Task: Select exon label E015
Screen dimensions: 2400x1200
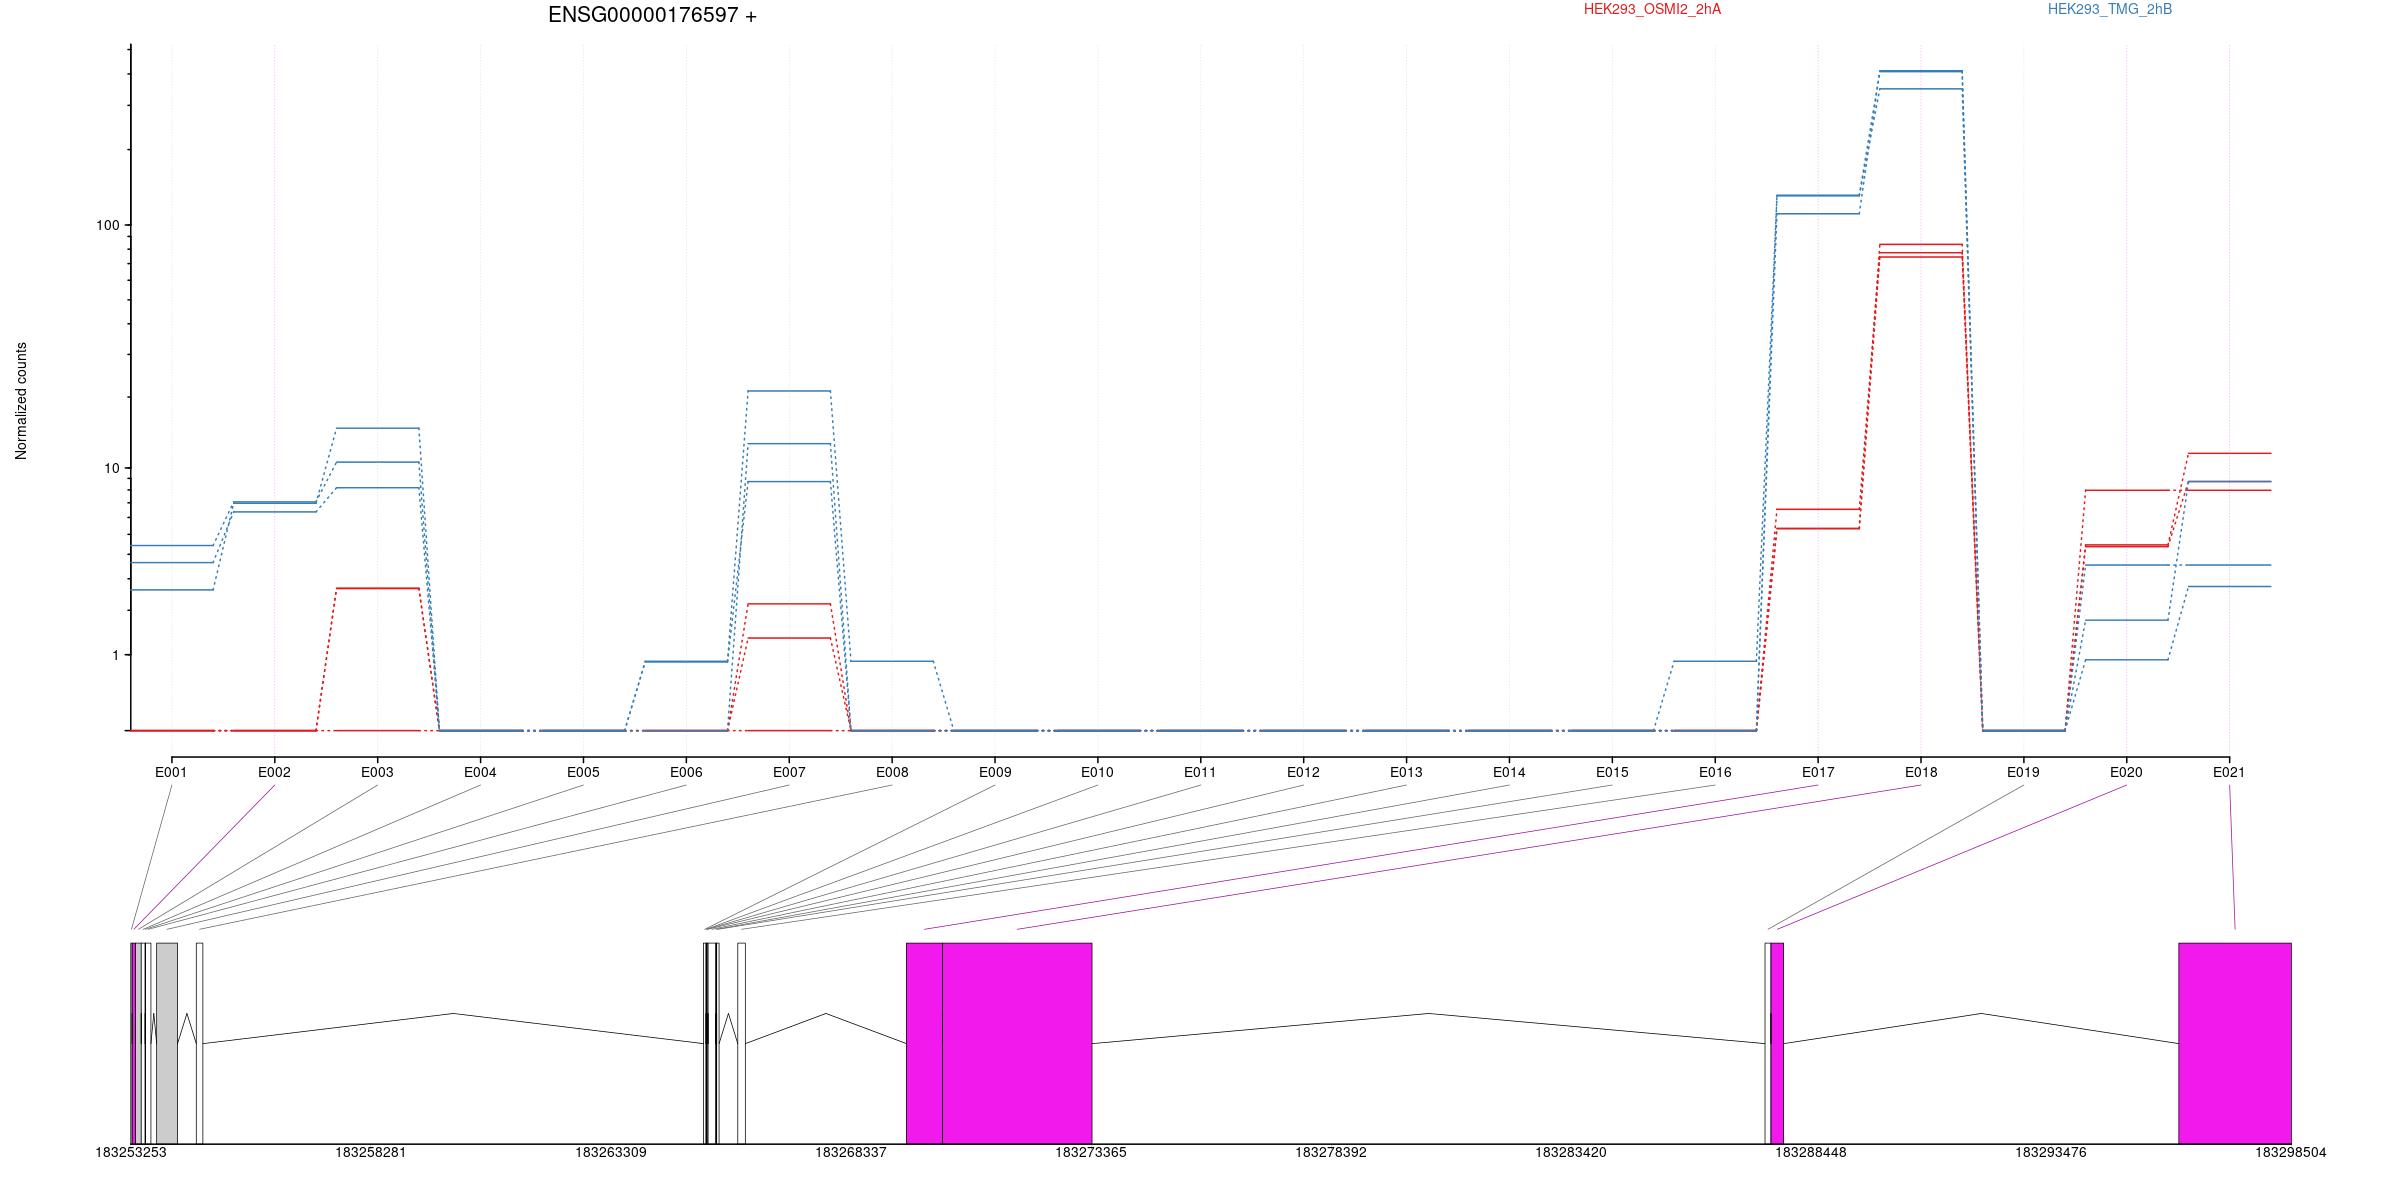Action: [1612, 772]
